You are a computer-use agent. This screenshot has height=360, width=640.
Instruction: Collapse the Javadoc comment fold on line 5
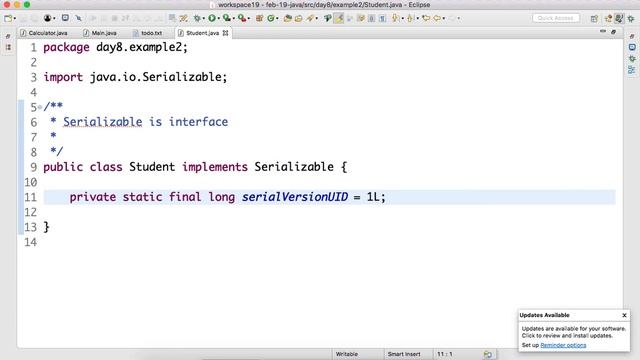click(x=40, y=107)
